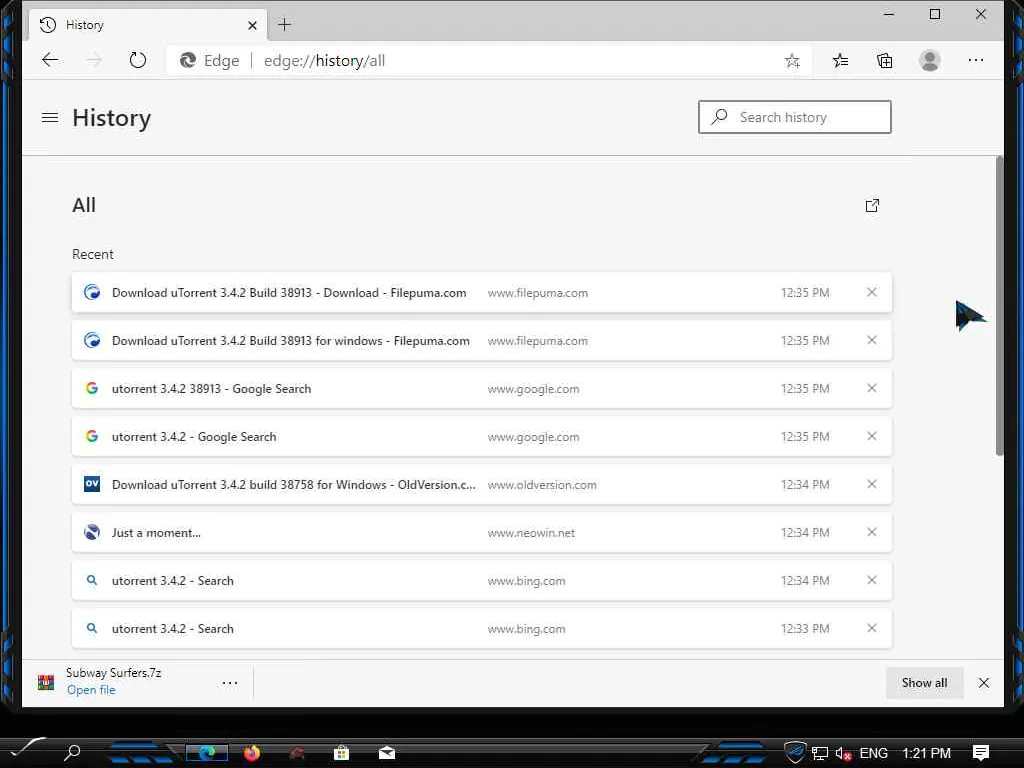This screenshot has width=1024, height=768.
Task: Click the ENG language indicator
Action: tap(874, 753)
